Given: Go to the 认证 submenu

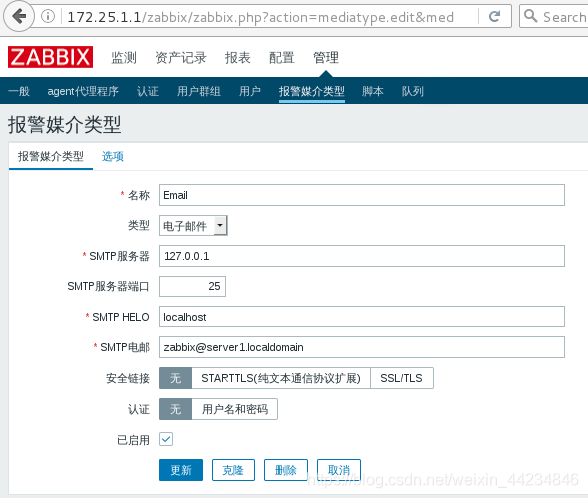Looking at the screenshot, I should (148, 91).
